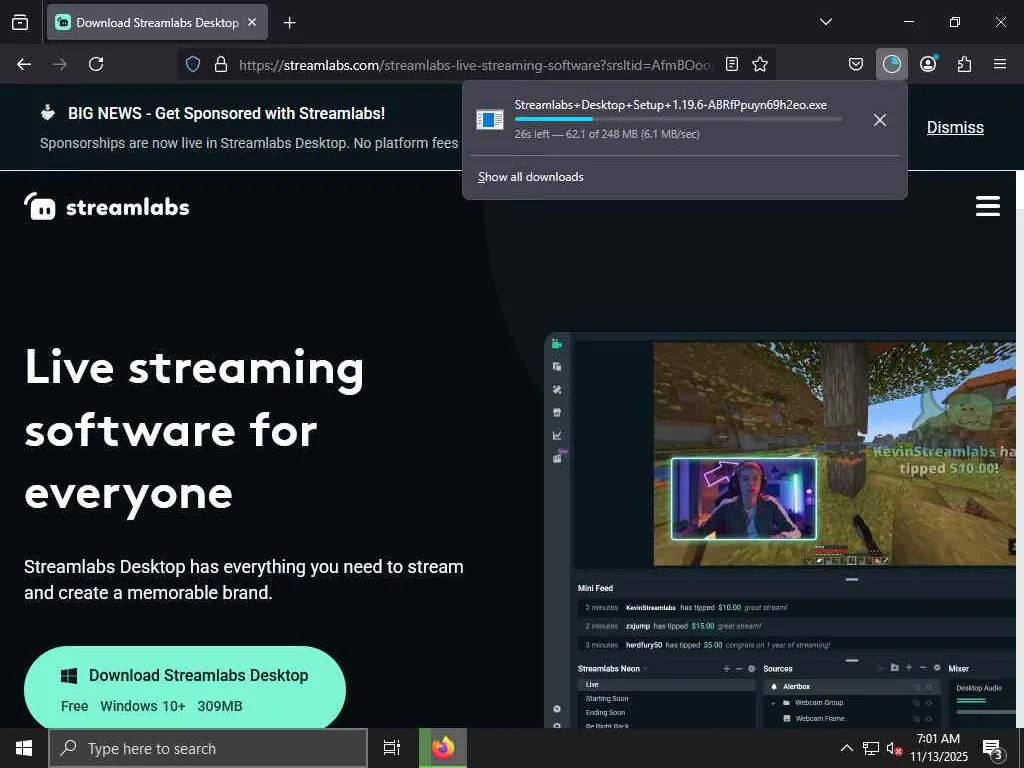Click the Webcam Frame source row
The image size is (1024, 768).
click(850, 718)
